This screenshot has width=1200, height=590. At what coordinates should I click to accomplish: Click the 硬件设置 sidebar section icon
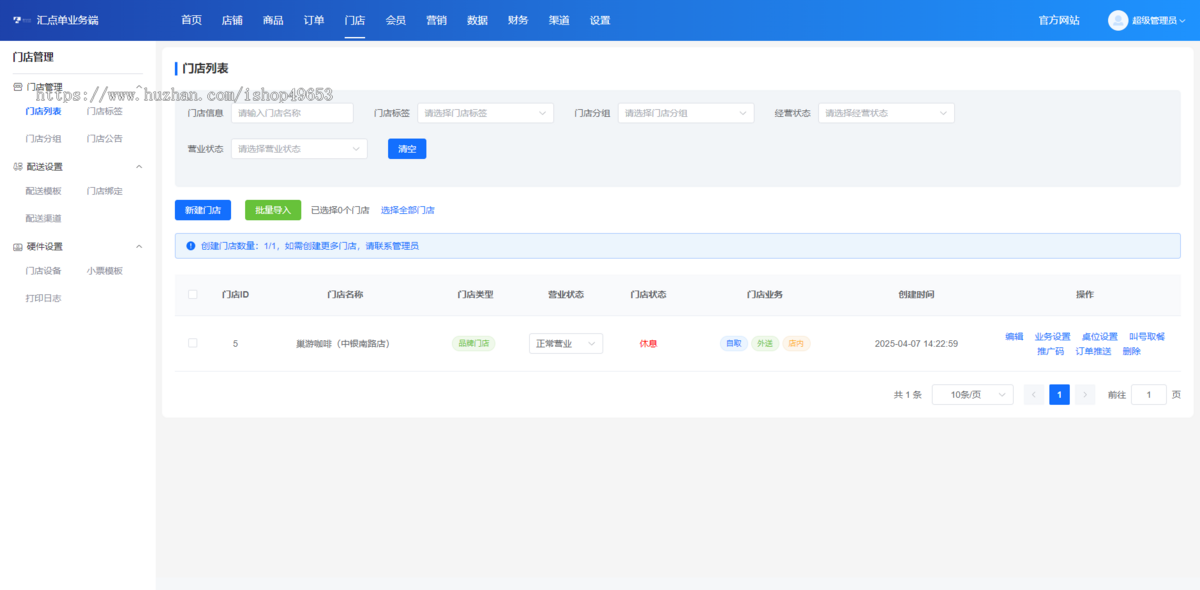(x=17, y=247)
